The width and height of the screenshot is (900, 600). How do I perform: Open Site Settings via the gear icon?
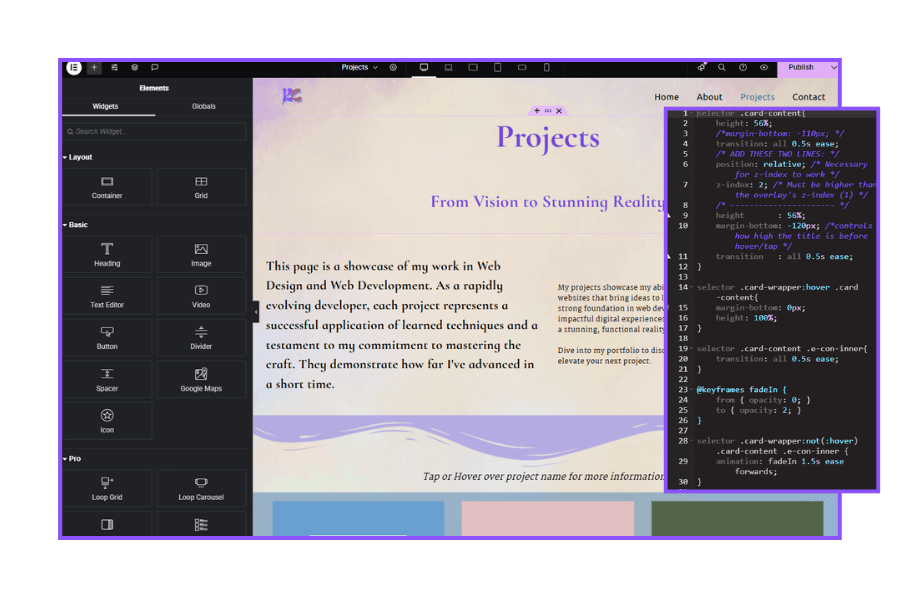click(x=394, y=67)
